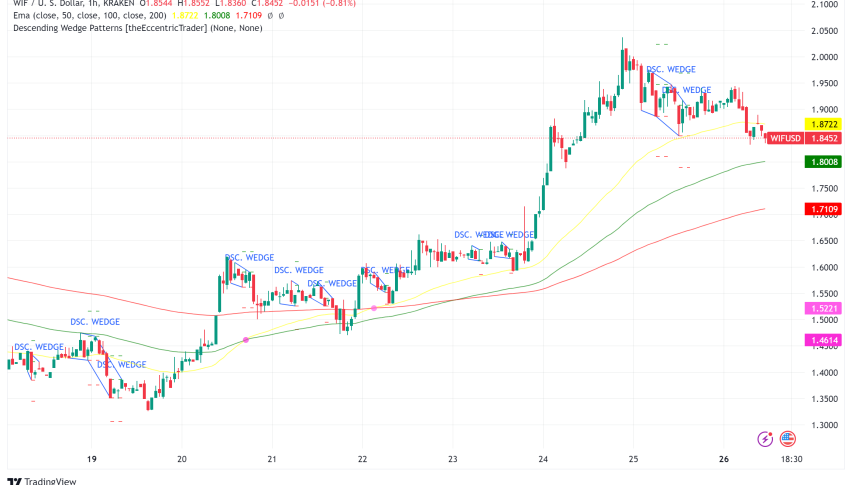Click the magenta 1.4614 price axis label
Image resolution: width=852 pixels, height=485 pixels.
pos(824,341)
